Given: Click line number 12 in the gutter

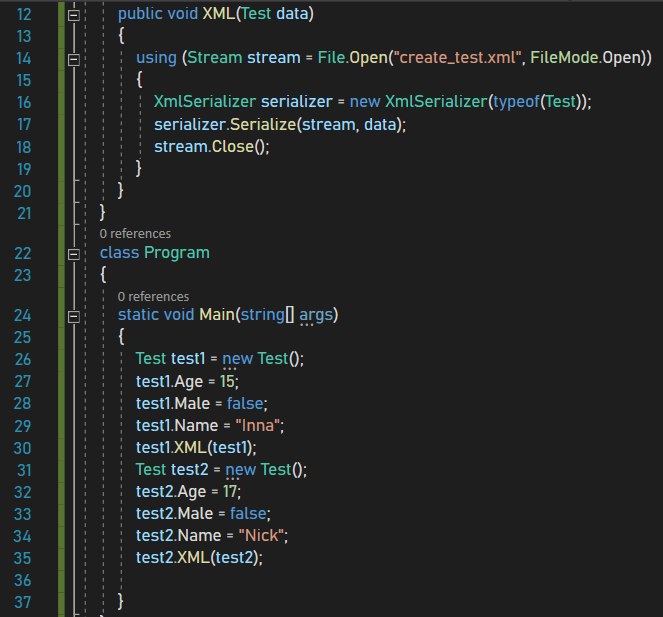Looking at the screenshot, I should tap(24, 14).
